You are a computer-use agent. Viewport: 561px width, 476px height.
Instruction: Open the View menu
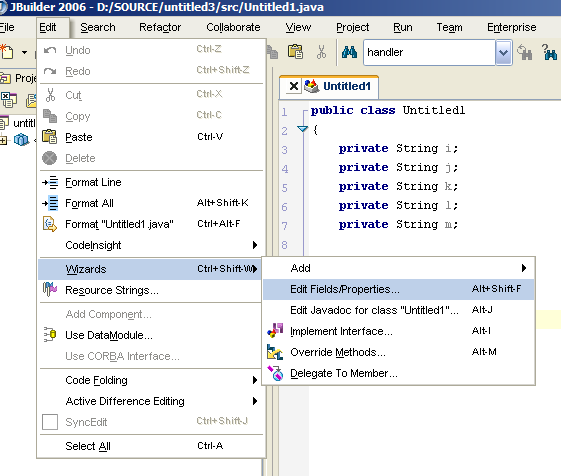298,27
